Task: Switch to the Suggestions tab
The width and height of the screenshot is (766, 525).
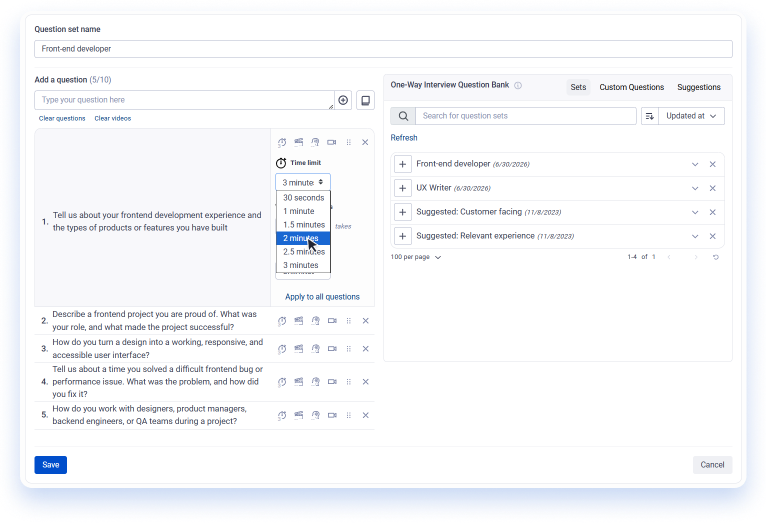Action: [699, 87]
